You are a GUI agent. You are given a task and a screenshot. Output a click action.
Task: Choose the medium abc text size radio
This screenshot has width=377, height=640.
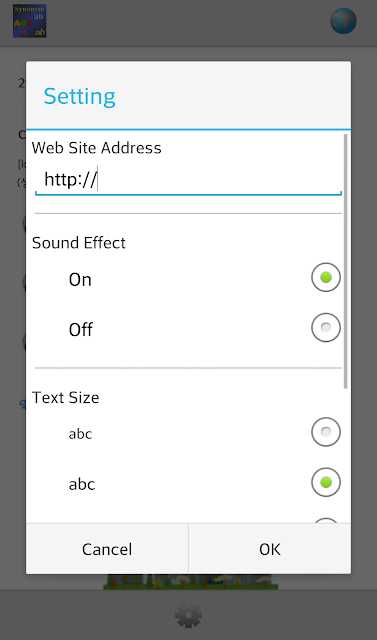point(326,482)
